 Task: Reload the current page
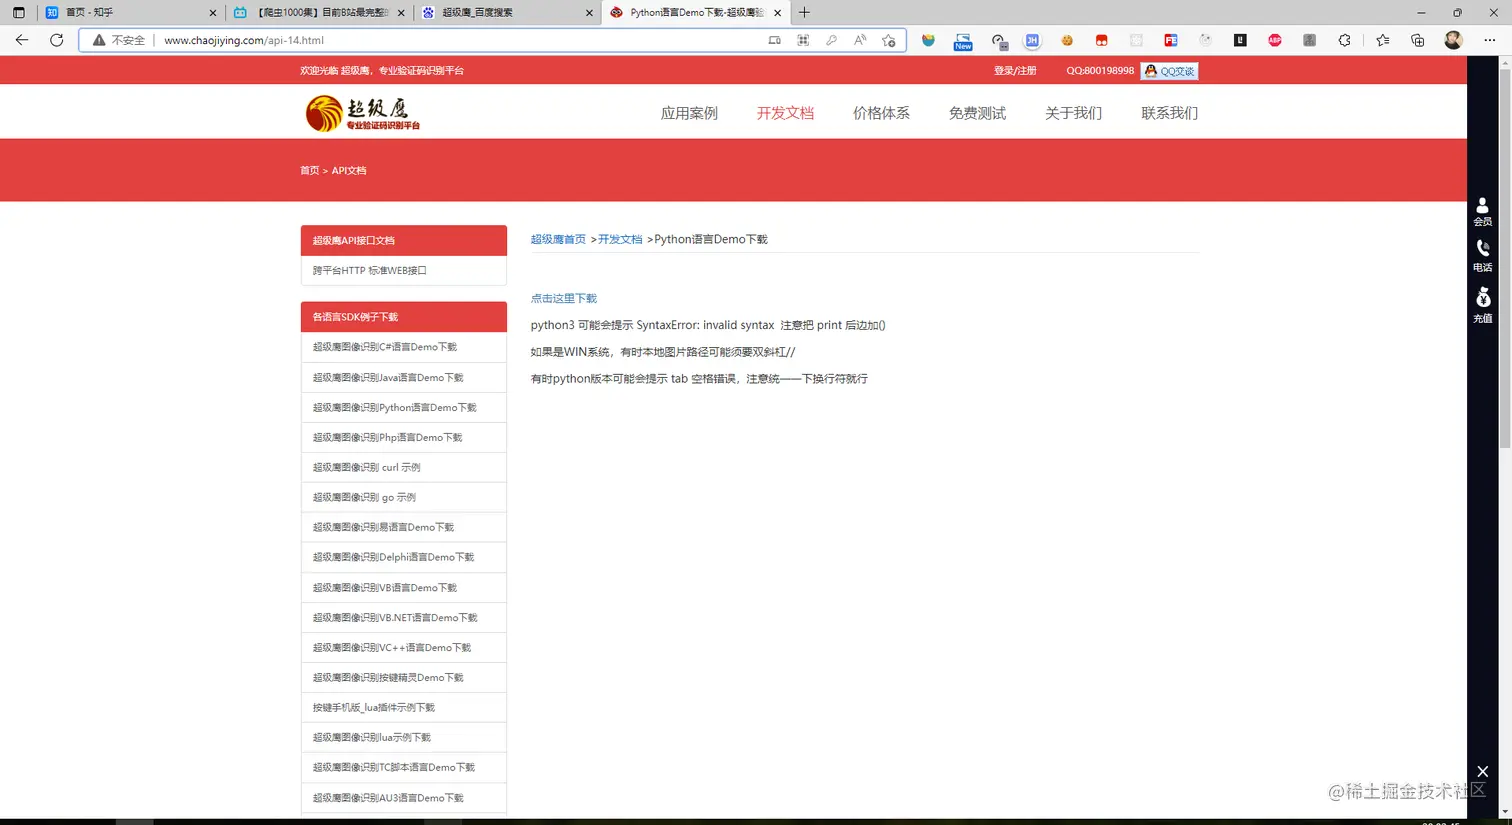click(57, 40)
